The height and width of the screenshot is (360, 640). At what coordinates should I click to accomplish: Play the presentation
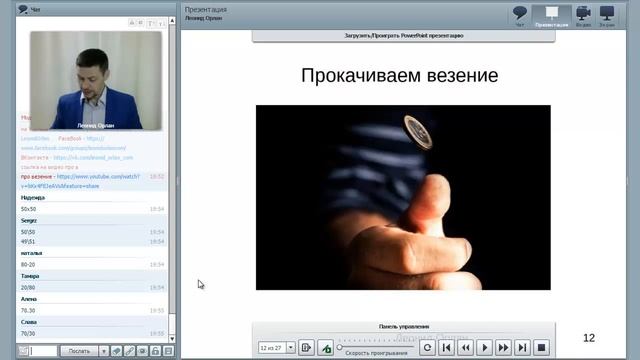tap(484, 348)
